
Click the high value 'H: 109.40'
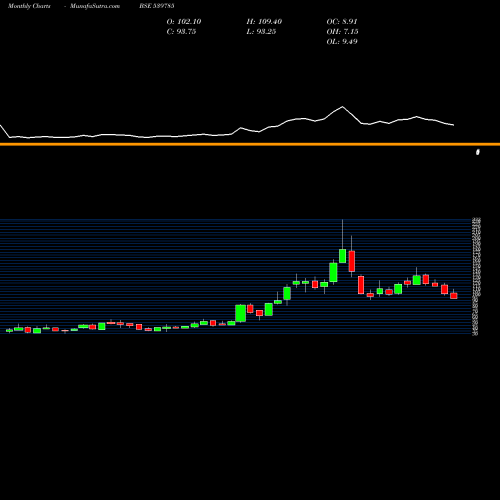point(264,22)
